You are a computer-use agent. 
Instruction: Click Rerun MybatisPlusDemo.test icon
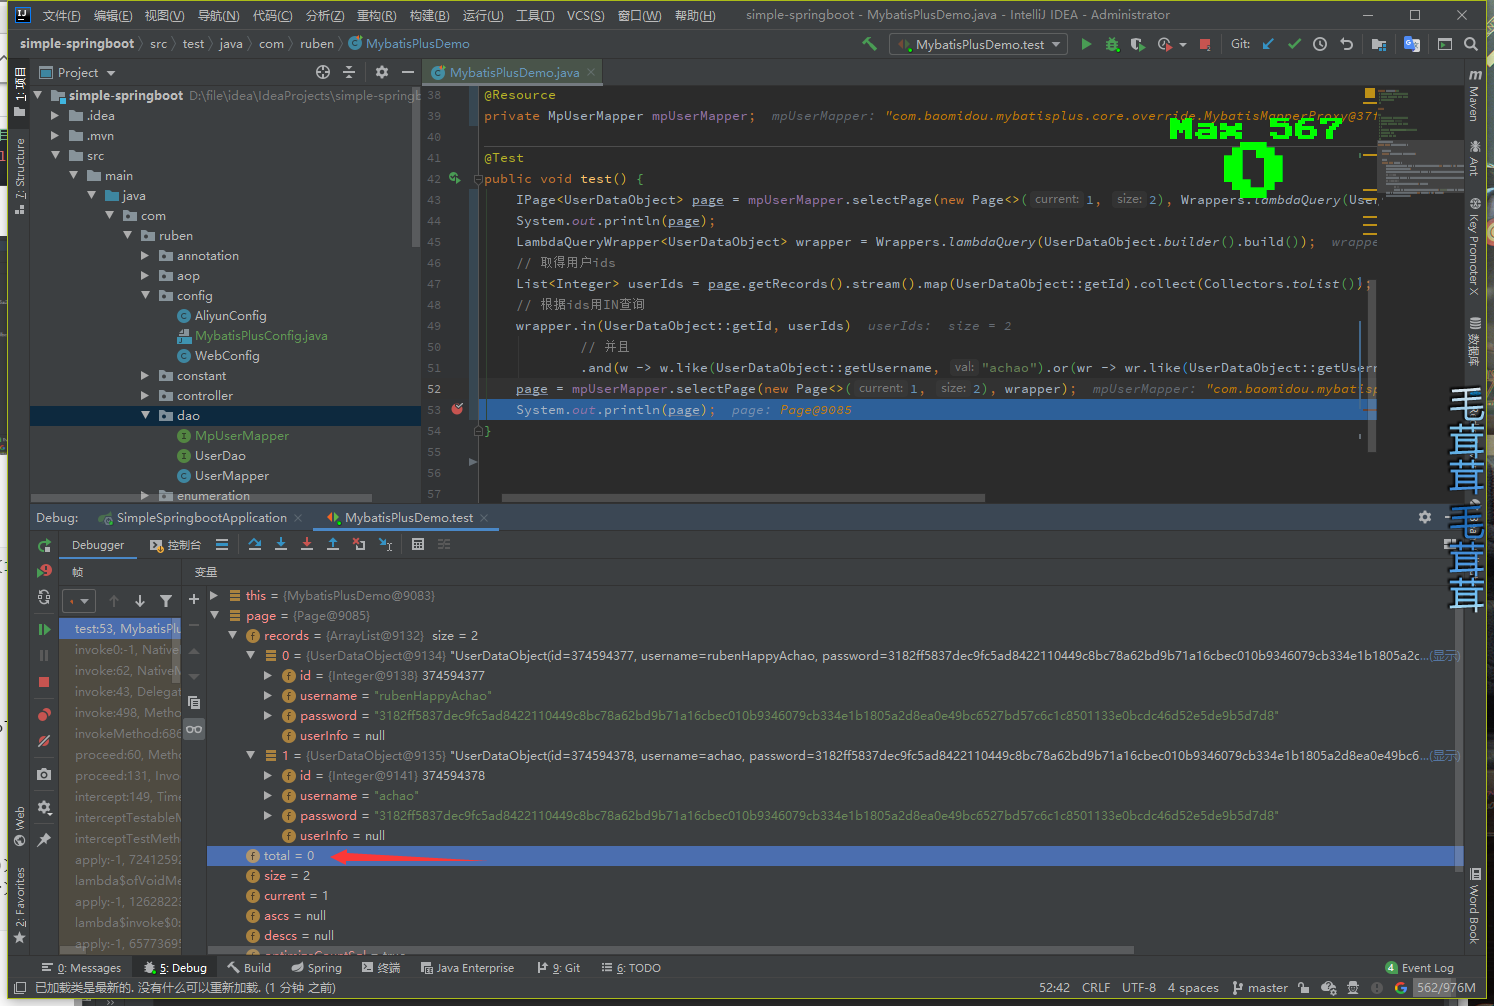click(x=44, y=546)
